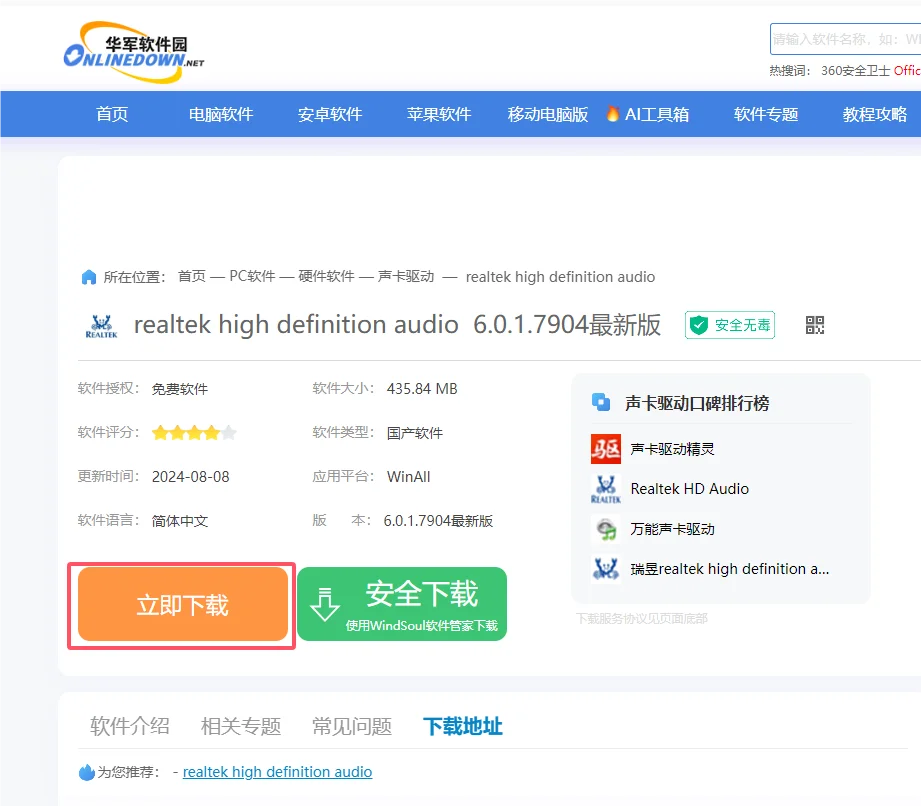
Task: Click the Onlinedown 华军软件园 logo
Action: pyautogui.click(x=133, y=52)
